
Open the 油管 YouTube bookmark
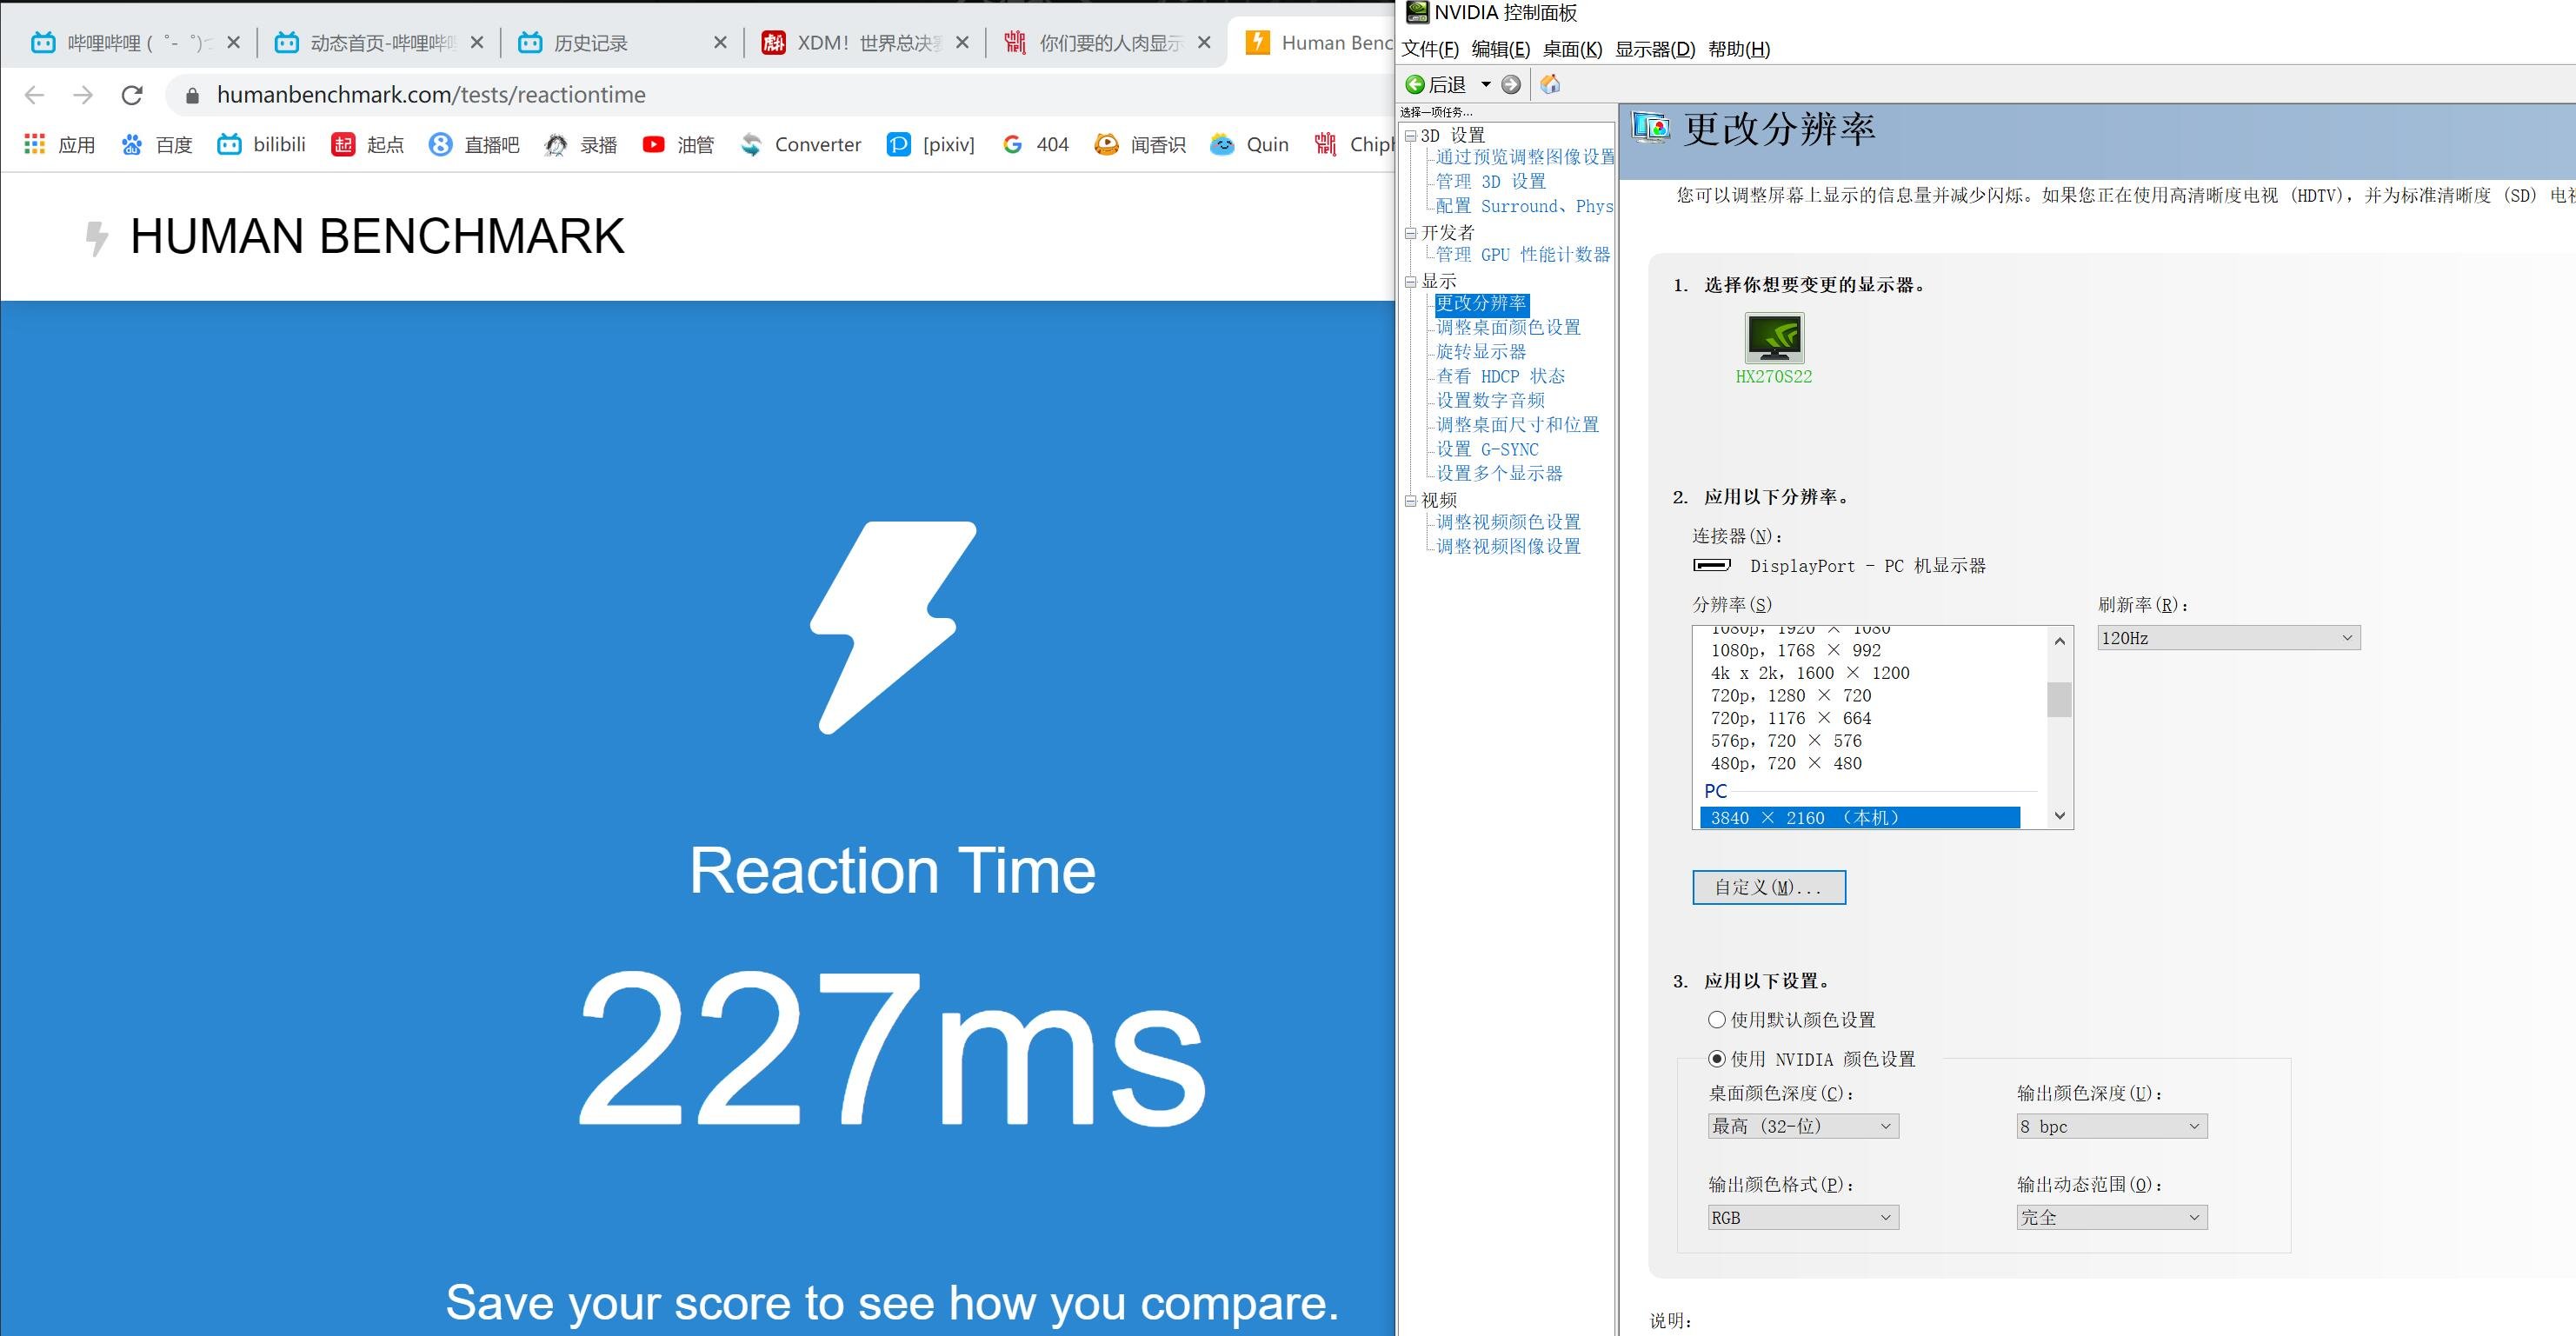(x=677, y=145)
